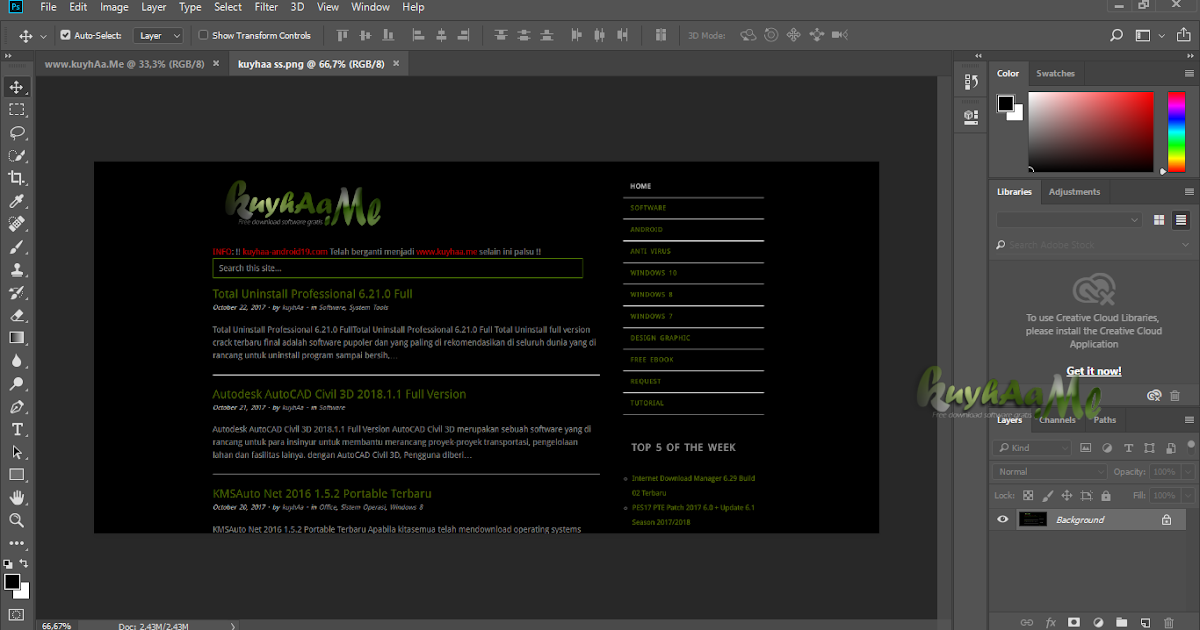This screenshot has width=1200, height=630.
Task: Activate the Hand tool
Action: click(17, 497)
